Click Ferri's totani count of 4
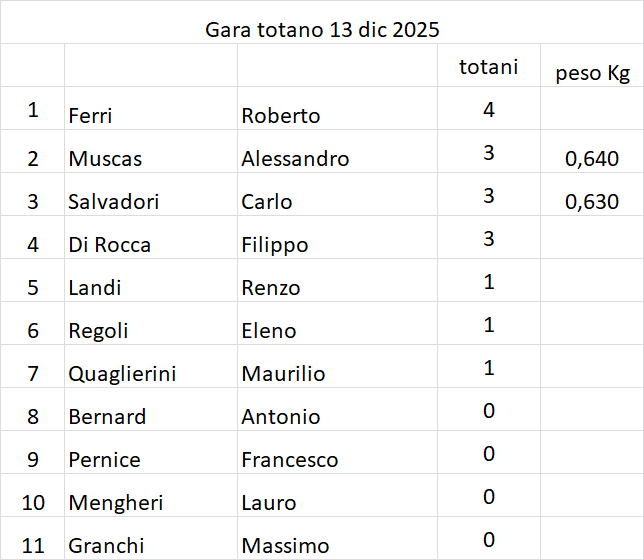Viewport: 644px width, 560px height. pyautogui.click(x=489, y=109)
